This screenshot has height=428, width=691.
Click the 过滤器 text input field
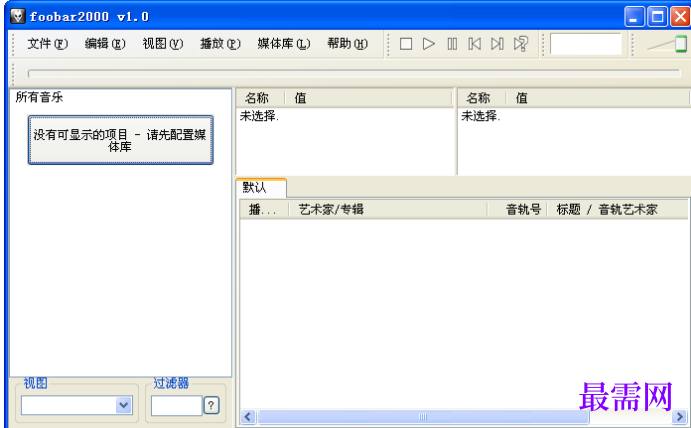176,405
